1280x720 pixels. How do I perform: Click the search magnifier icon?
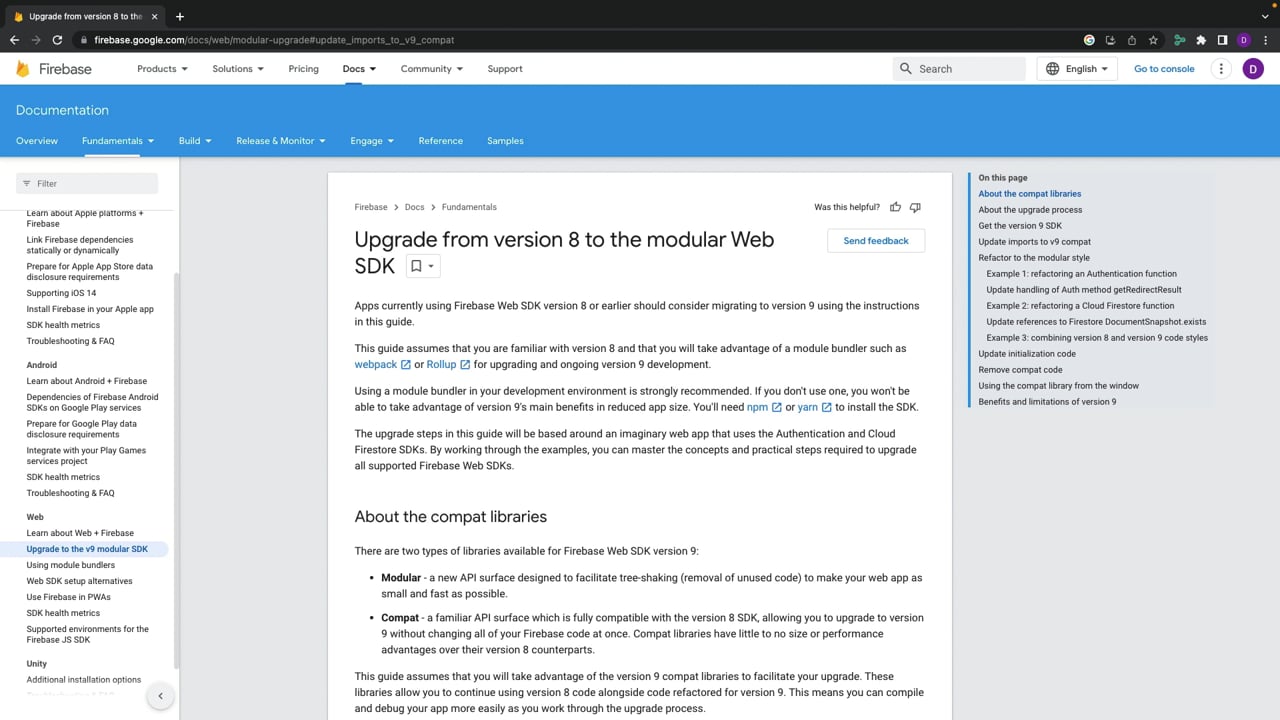point(906,69)
